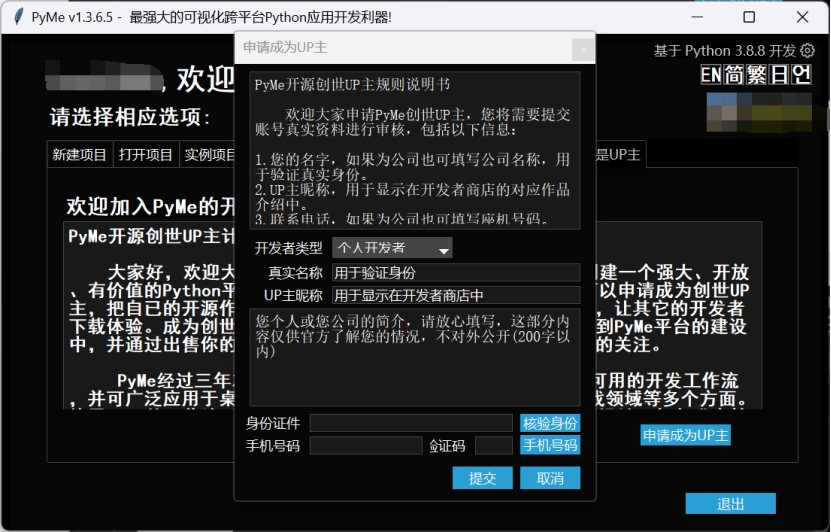The image size is (831, 532).
Task: Click the 手机号码 input field
Action: tap(366, 446)
